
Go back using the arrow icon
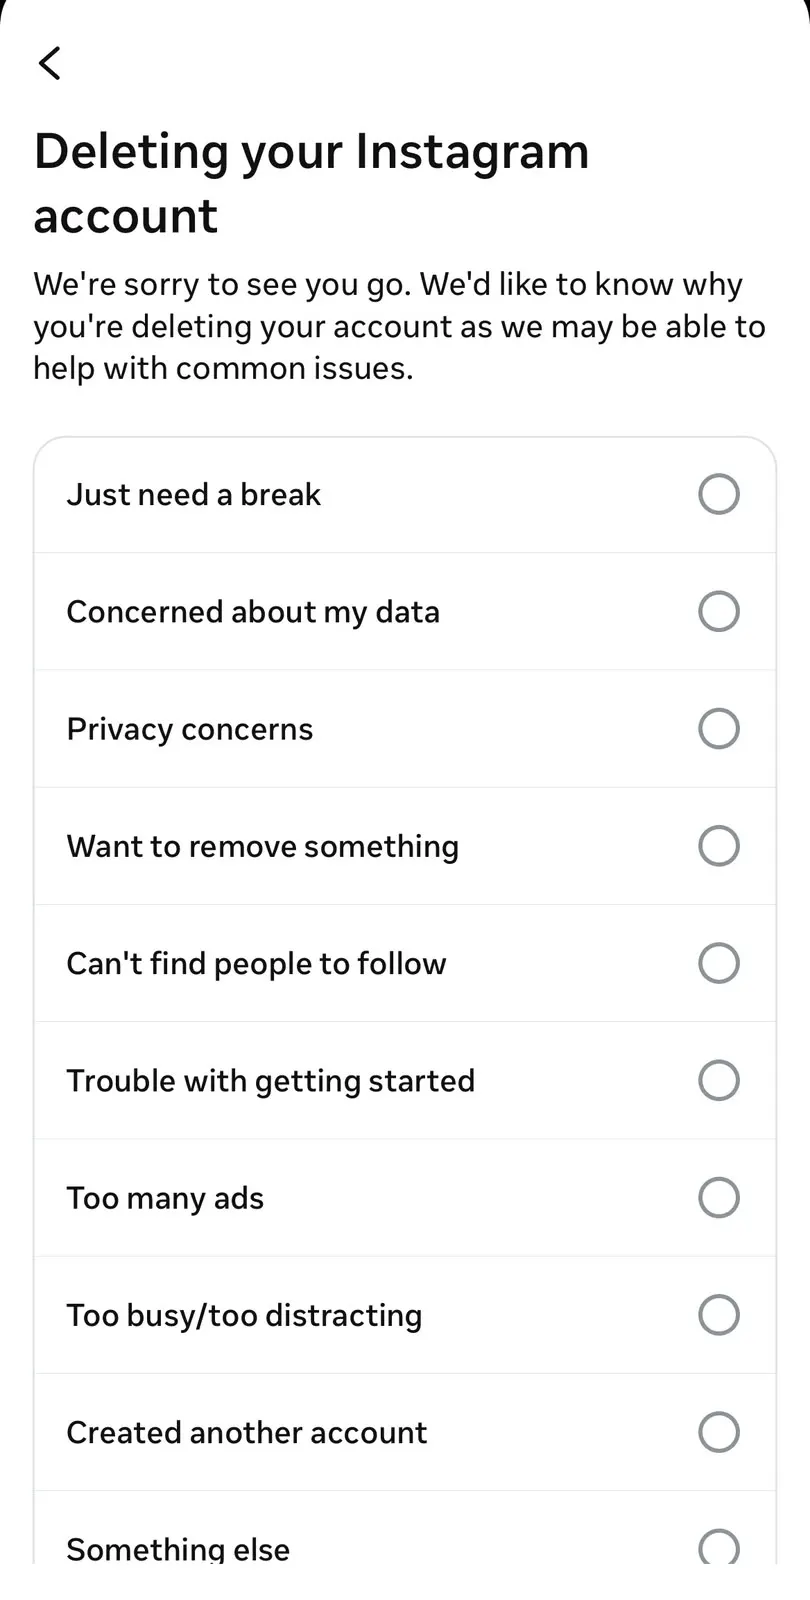49,63
